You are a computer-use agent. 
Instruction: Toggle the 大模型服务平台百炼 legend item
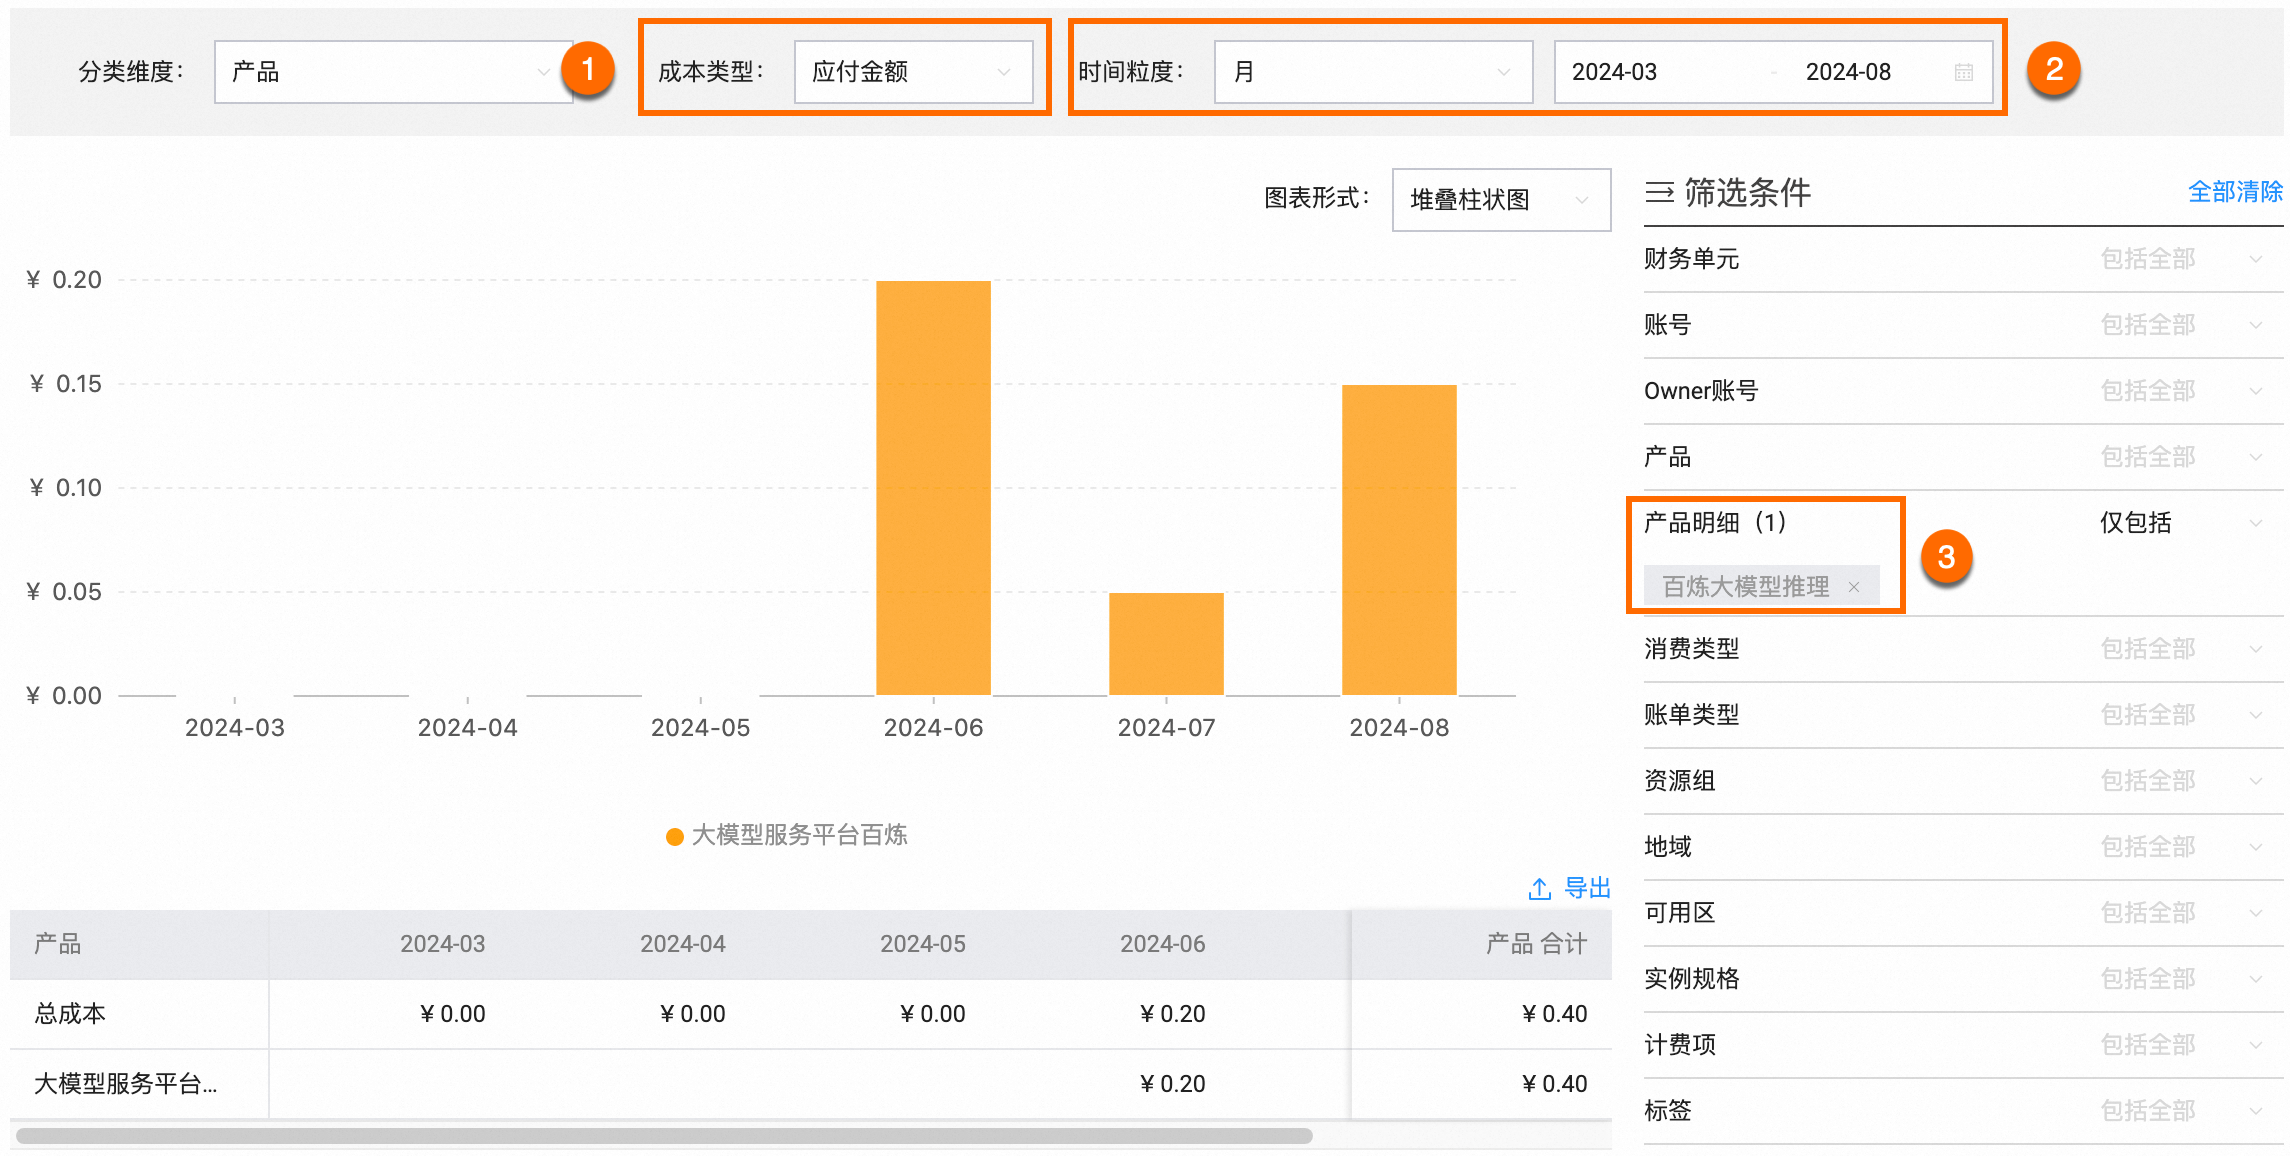point(787,835)
